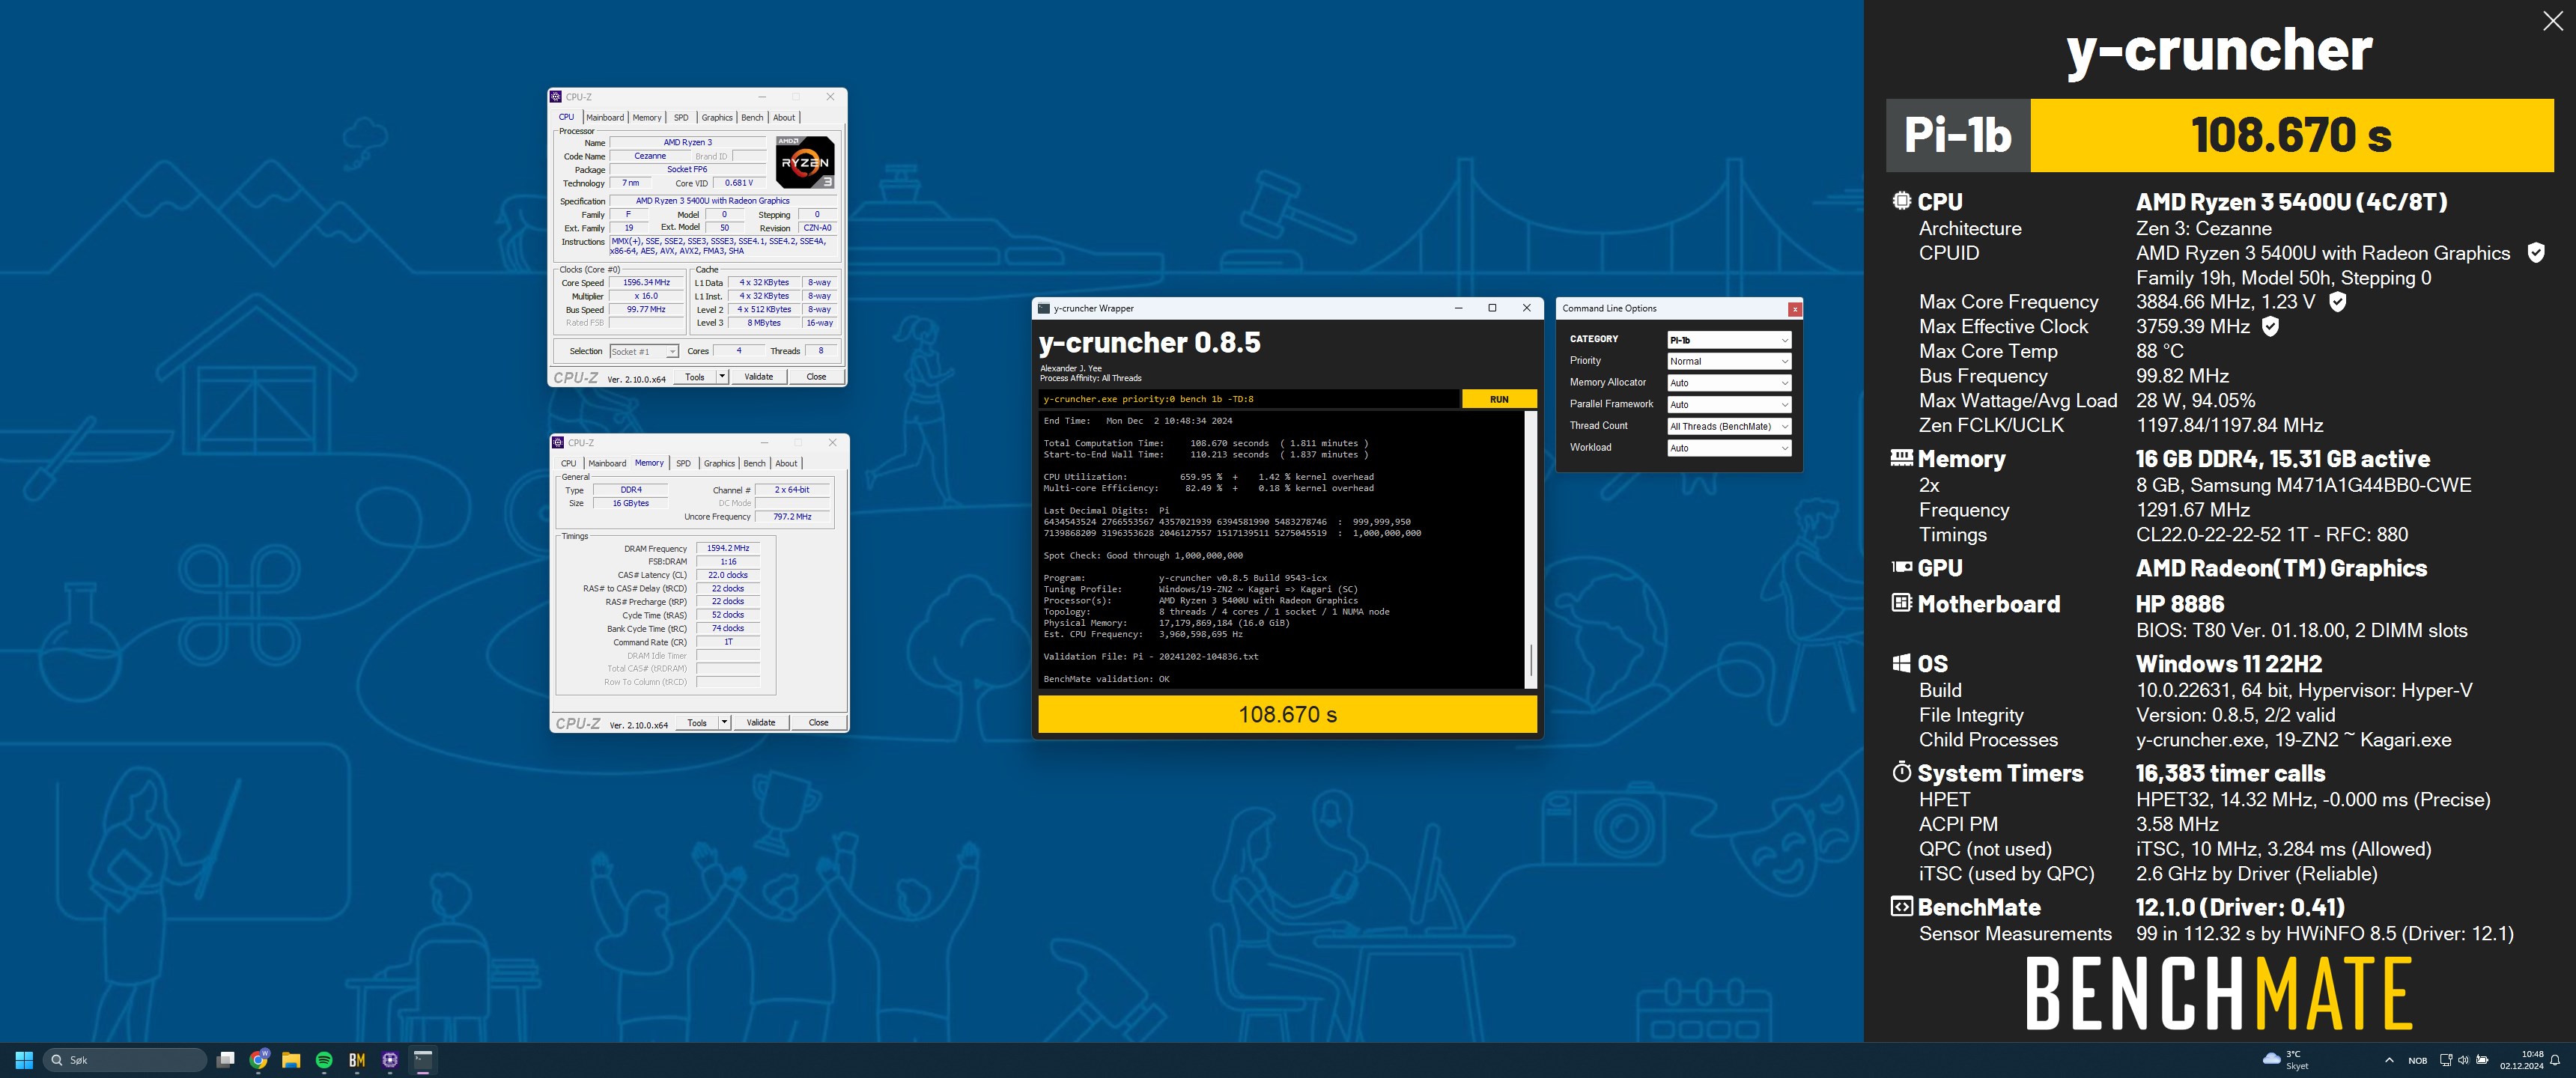Image resolution: width=2576 pixels, height=1078 pixels.
Task: Open Priority dropdown set to Normal
Action: point(1729,361)
